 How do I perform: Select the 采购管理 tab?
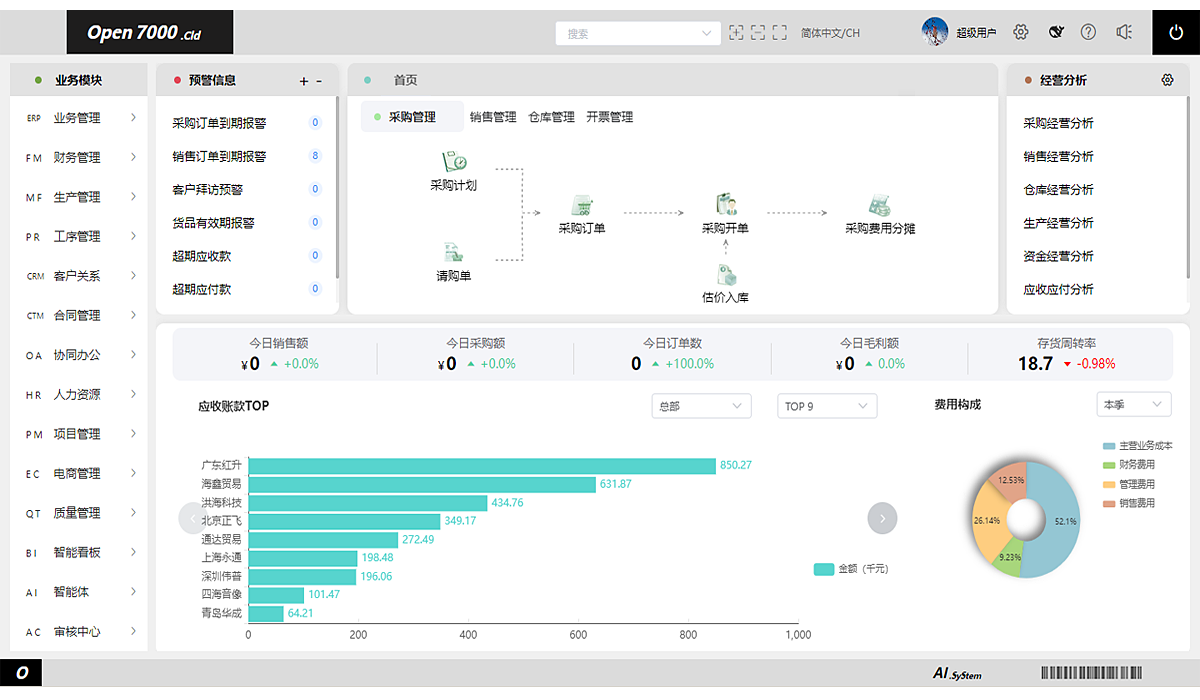[x=412, y=117]
